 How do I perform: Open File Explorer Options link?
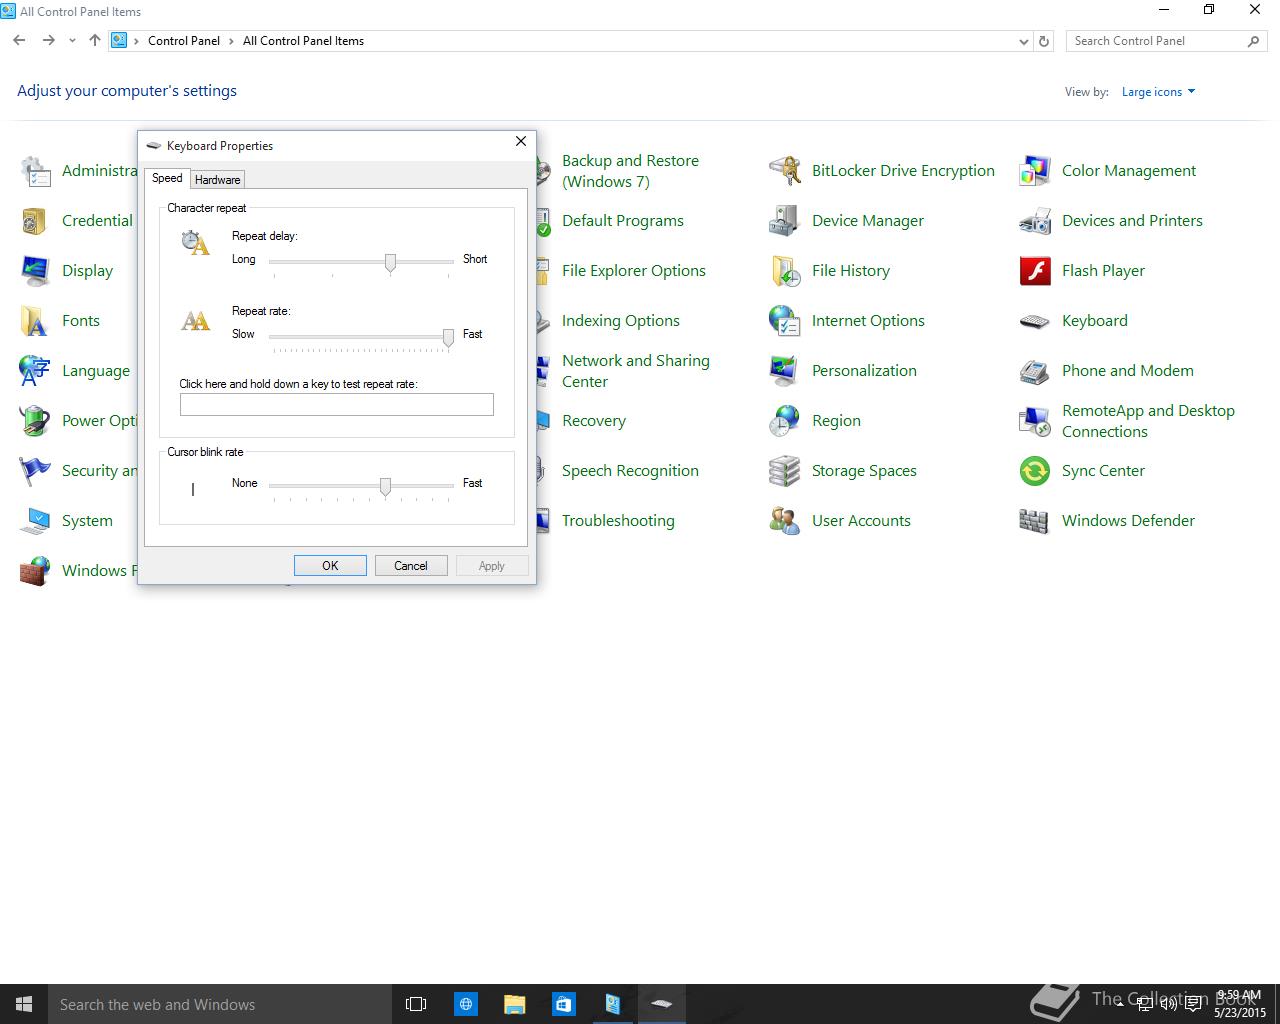(x=633, y=271)
